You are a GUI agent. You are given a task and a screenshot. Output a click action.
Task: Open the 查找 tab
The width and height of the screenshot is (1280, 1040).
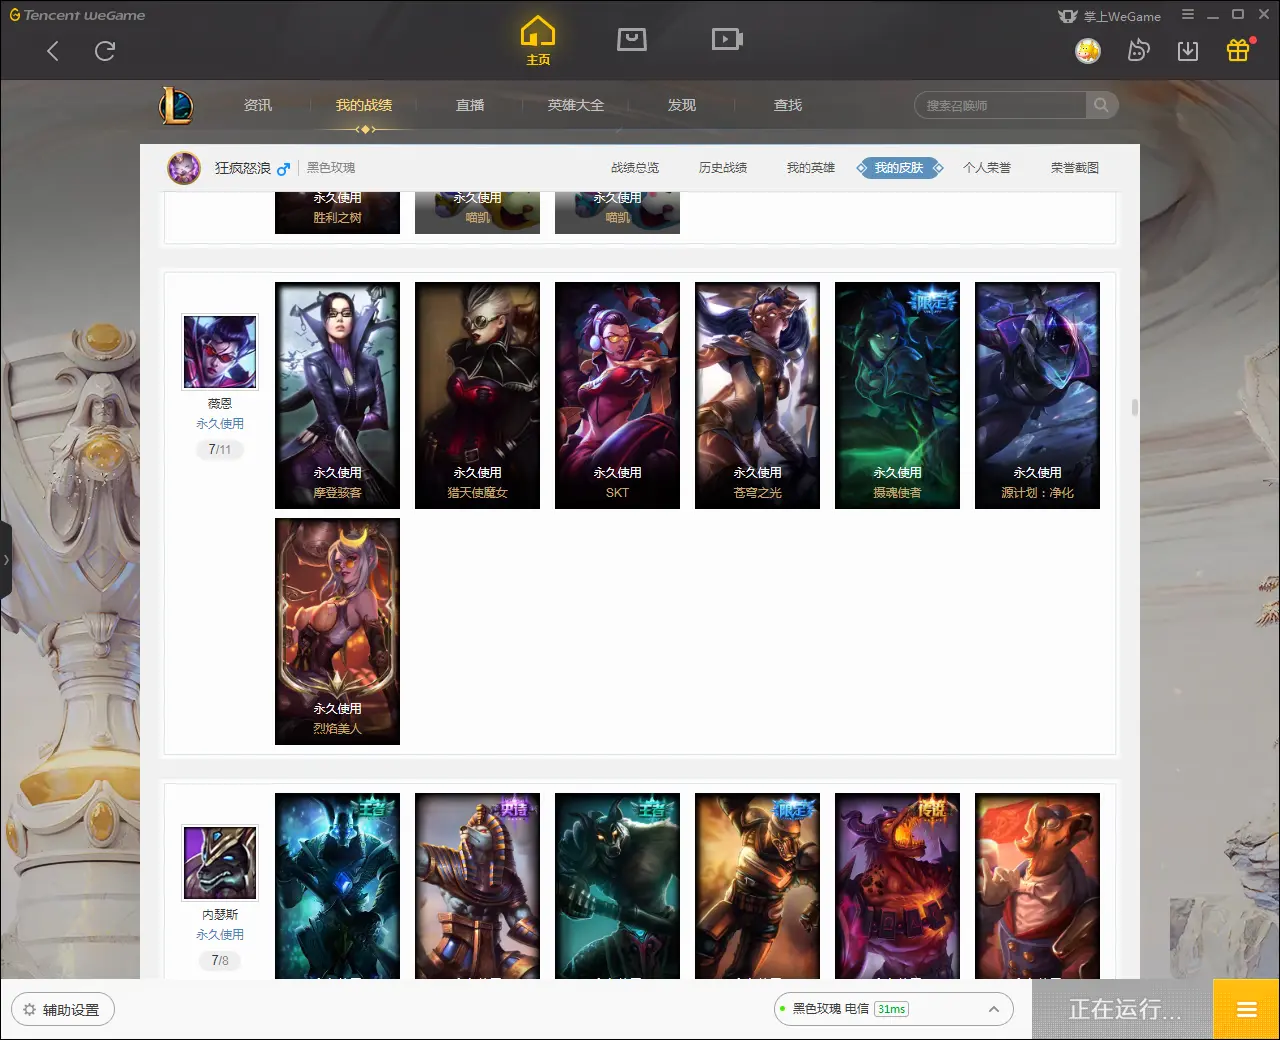click(x=788, y=105)
